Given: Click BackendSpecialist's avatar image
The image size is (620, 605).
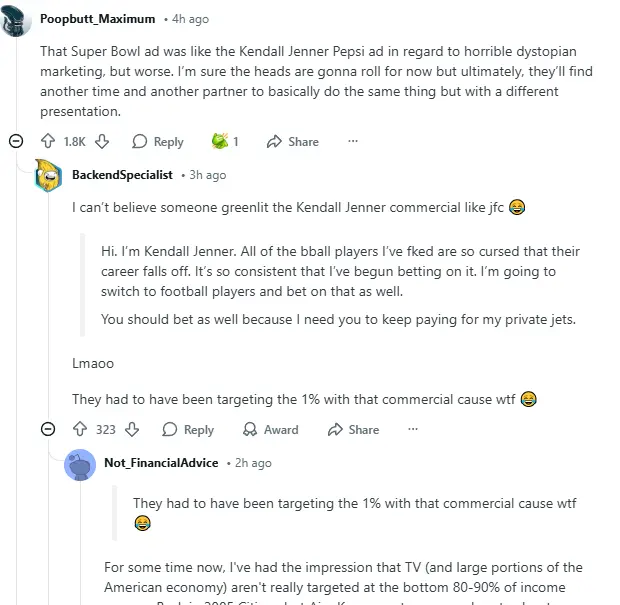Looking at the screenshot, I should (x=49, y=176).
